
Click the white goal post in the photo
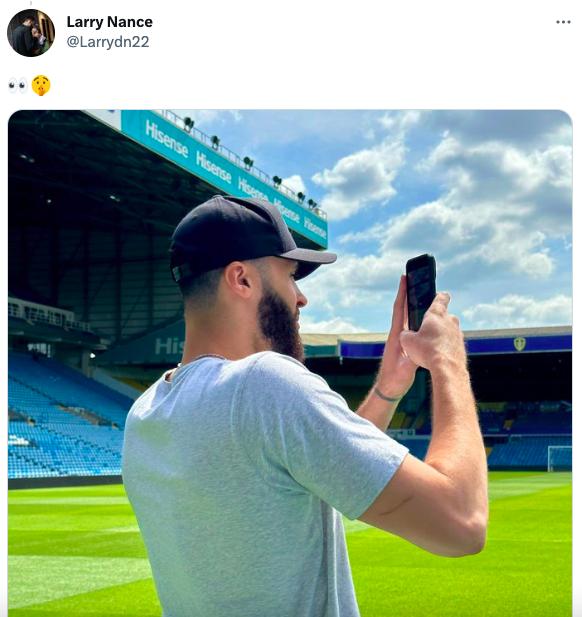click(560, 459)
